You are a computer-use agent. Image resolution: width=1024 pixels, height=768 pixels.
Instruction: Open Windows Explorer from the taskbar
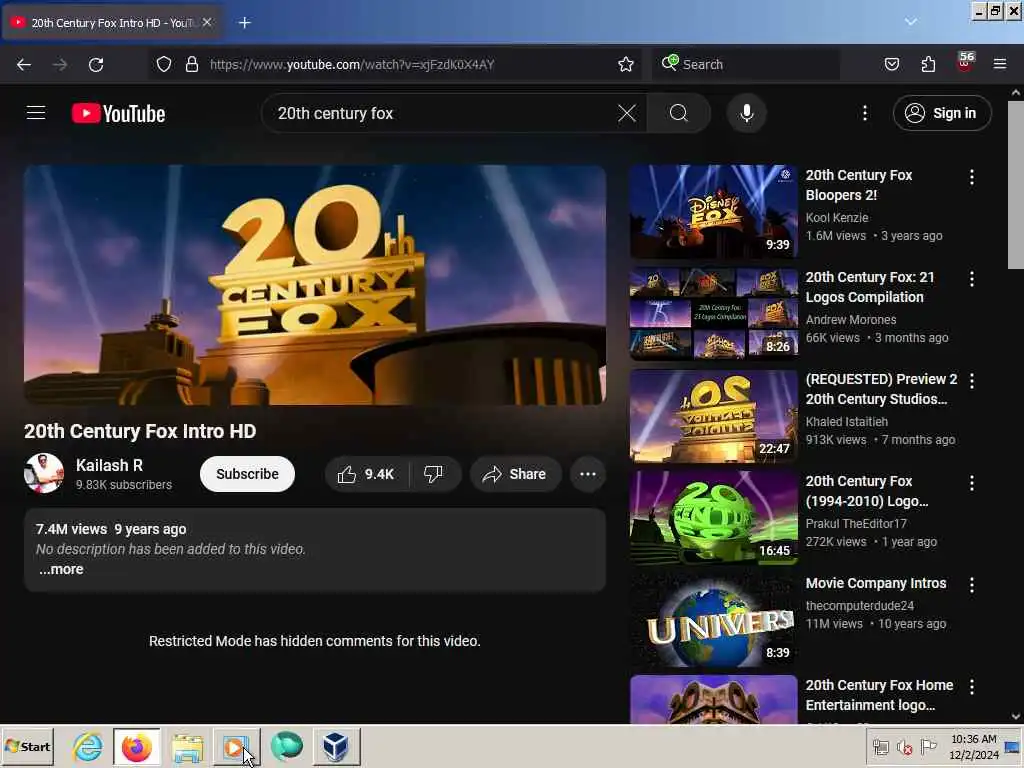(187, 747)
